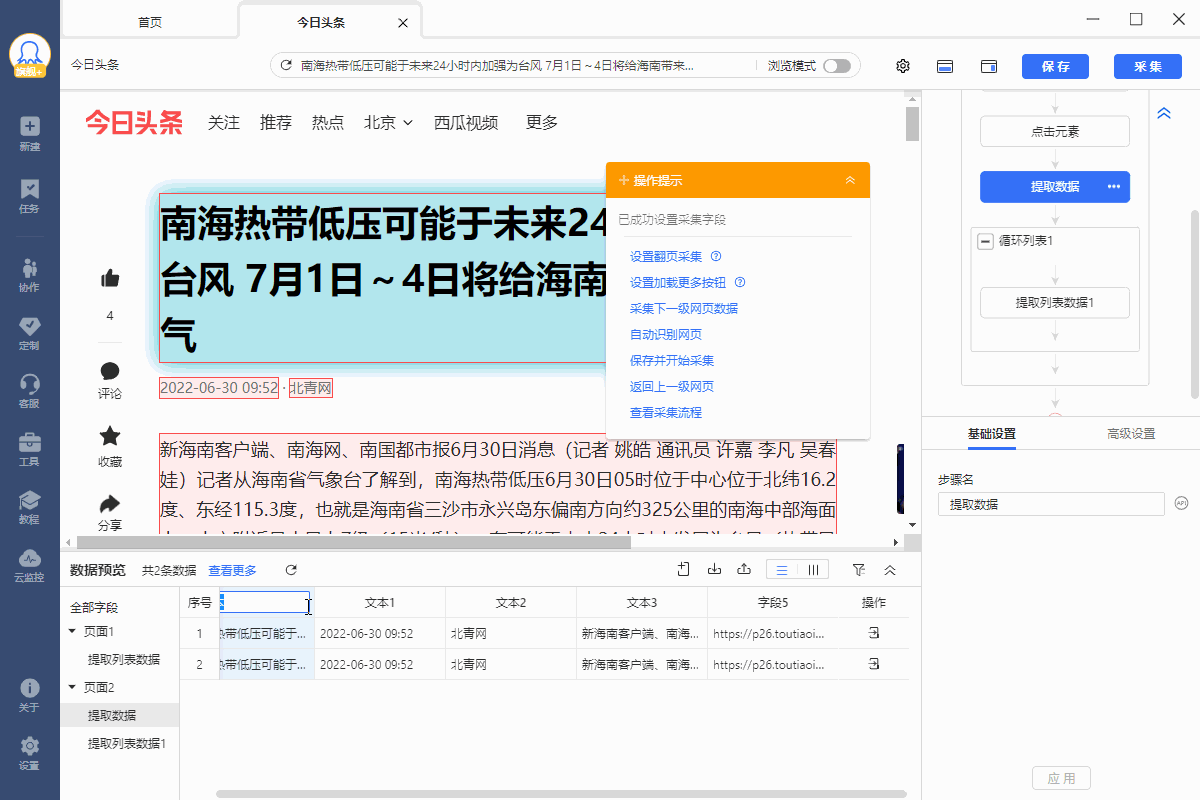Toggle the 浏览模式 switch
This screenshot has height=800, width=1200.
(837, 66)
